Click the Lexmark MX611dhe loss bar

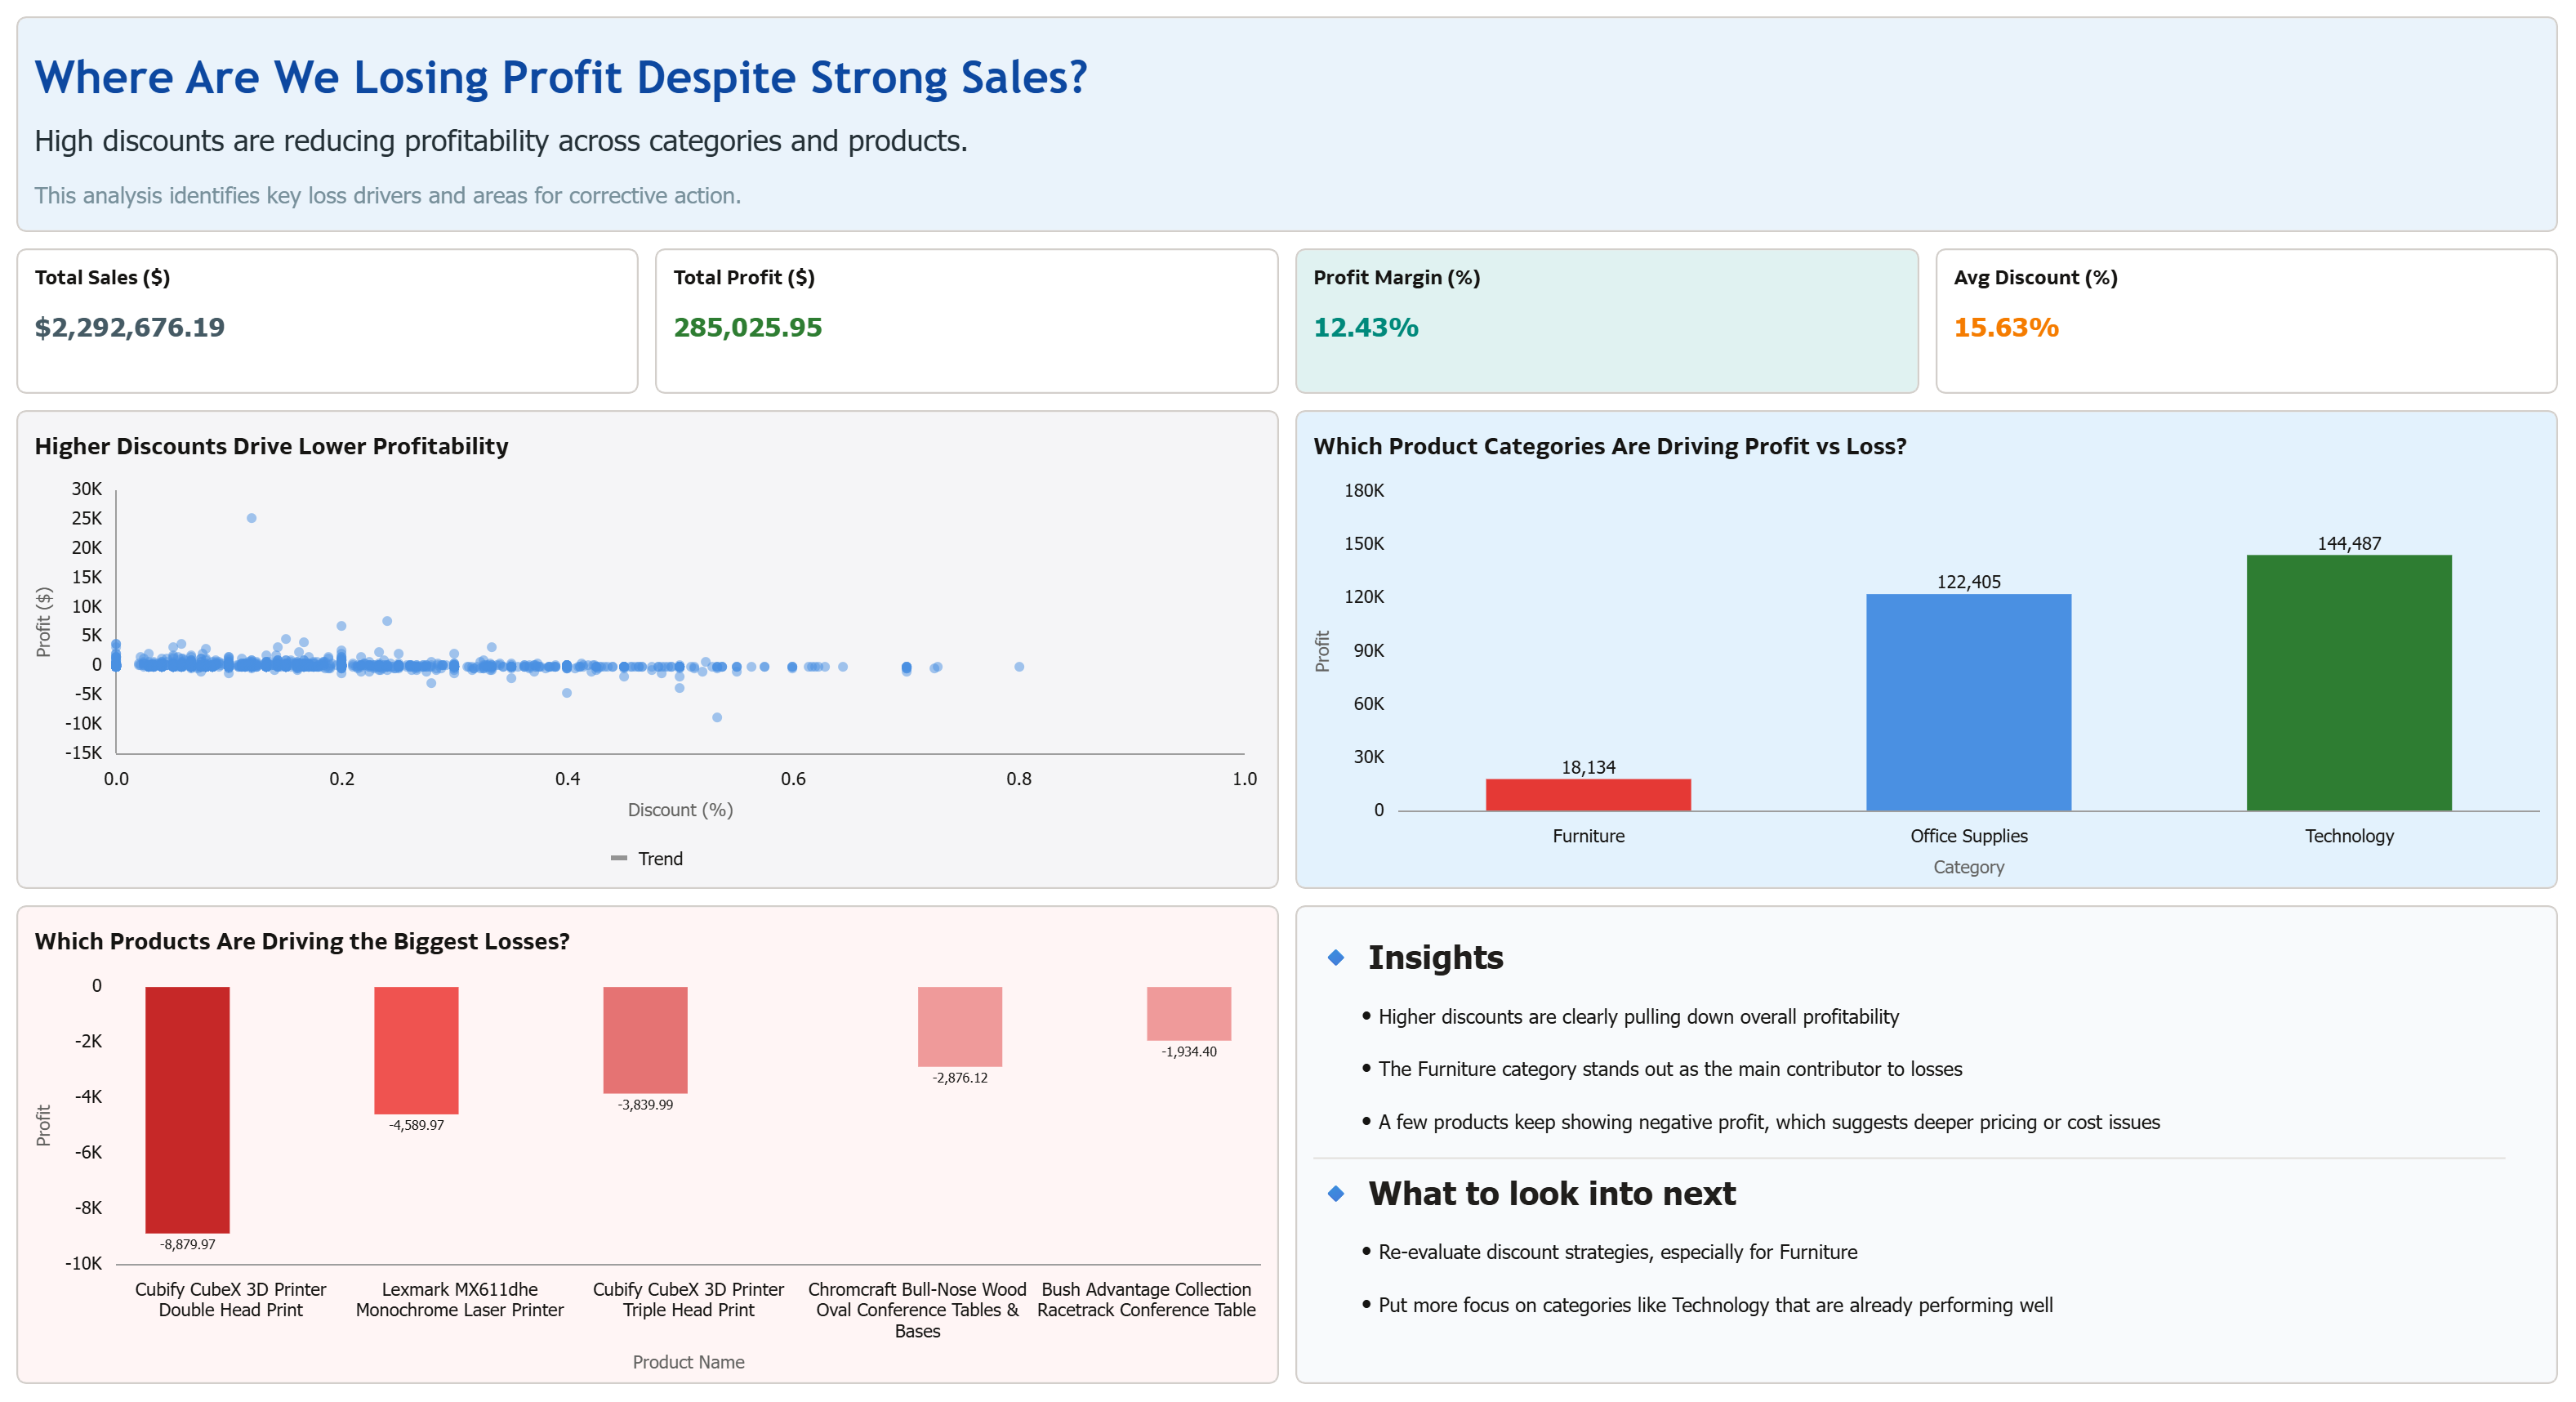tap(416, 1050)
